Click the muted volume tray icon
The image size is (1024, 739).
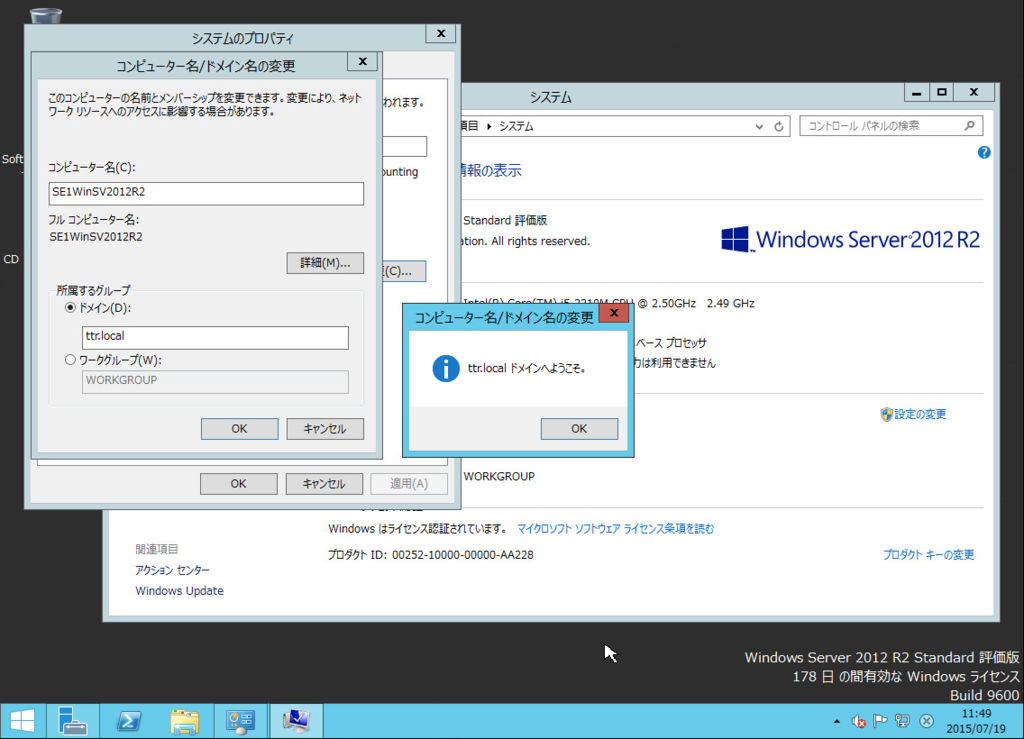point(859,721)
